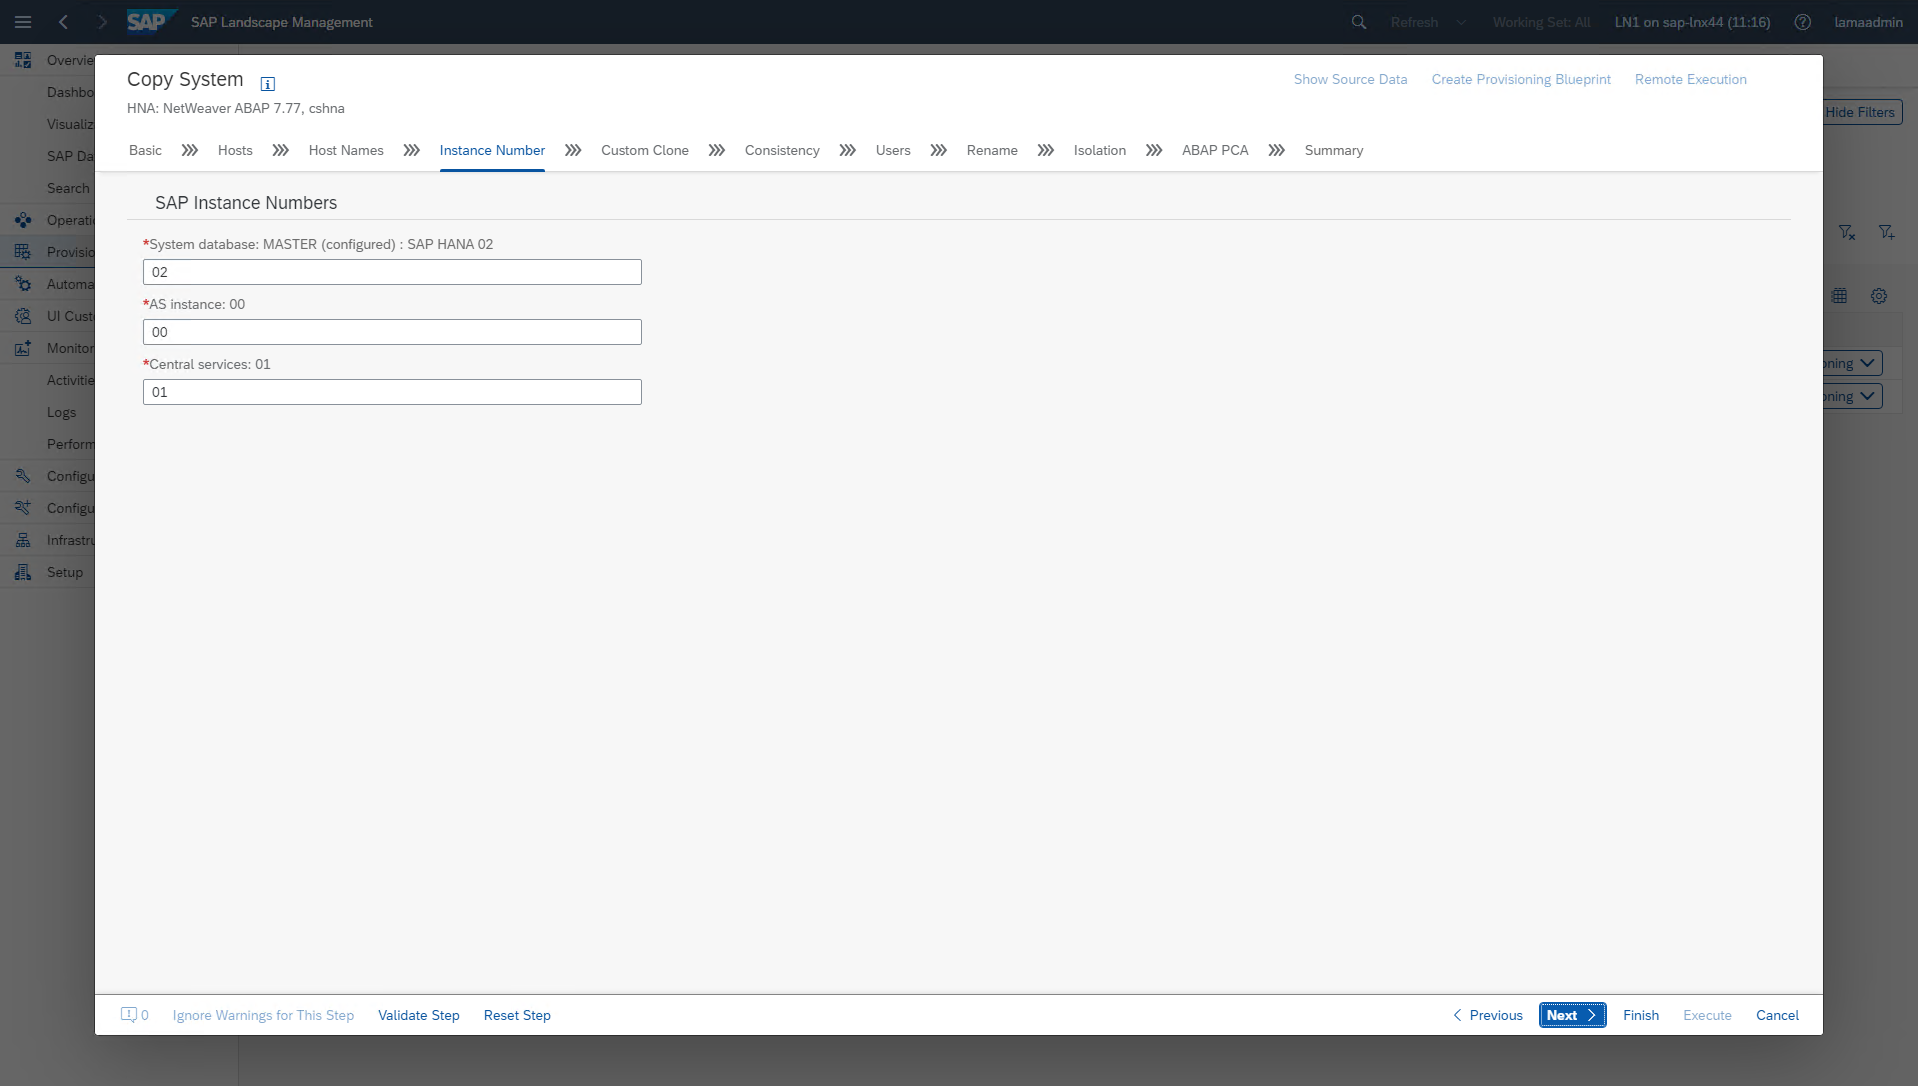Screen dimensions: 1918x1086
Task: Click the Refresh button in header
Action: 1414,22
